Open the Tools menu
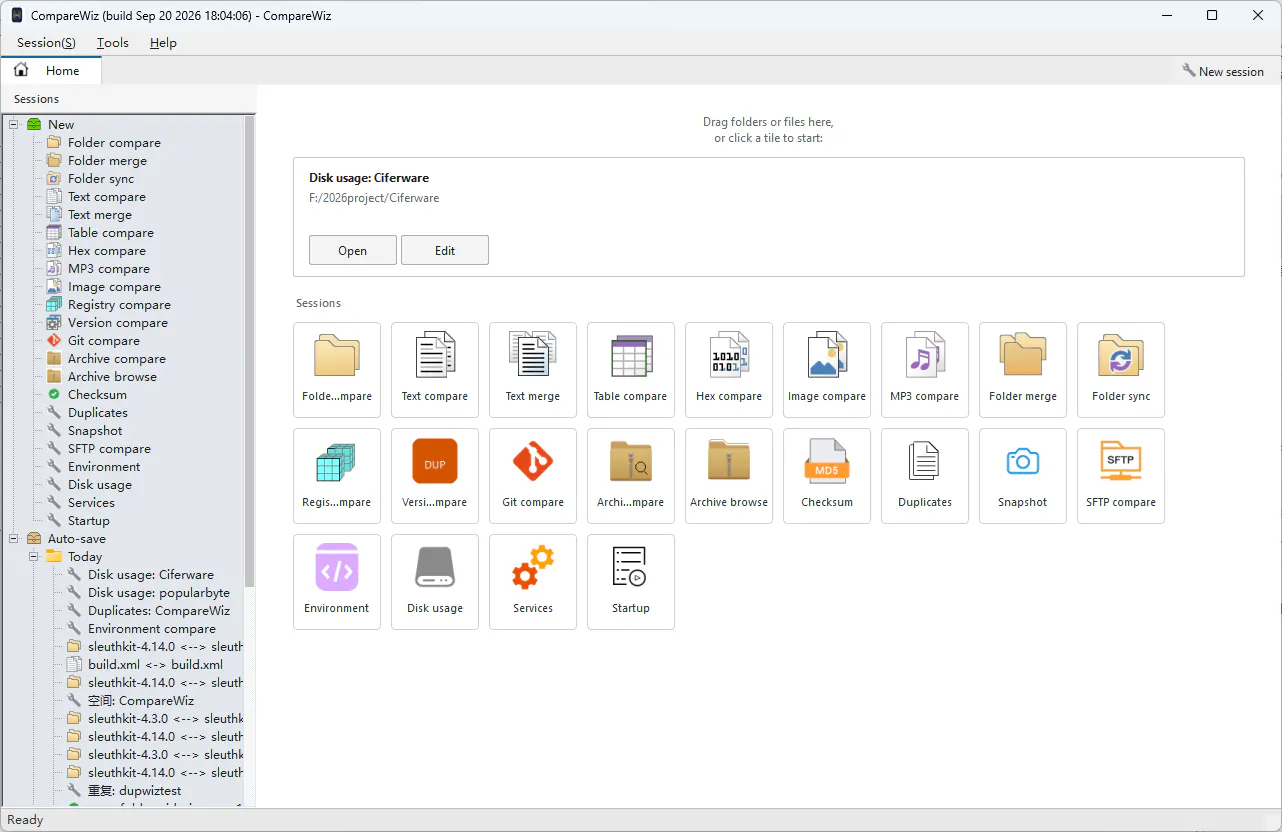 pyautogui.click(x=113, y=43)
